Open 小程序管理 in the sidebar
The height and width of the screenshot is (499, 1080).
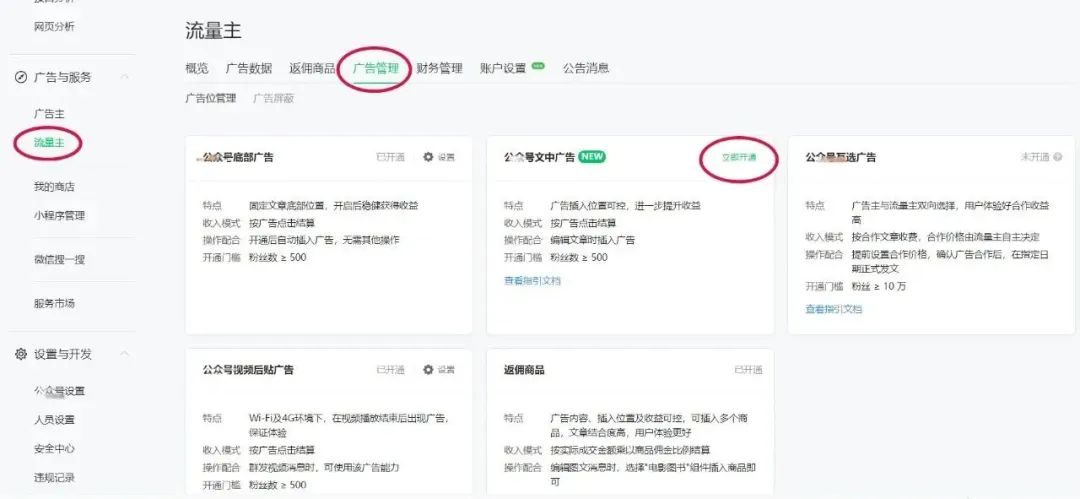[59, 216]
